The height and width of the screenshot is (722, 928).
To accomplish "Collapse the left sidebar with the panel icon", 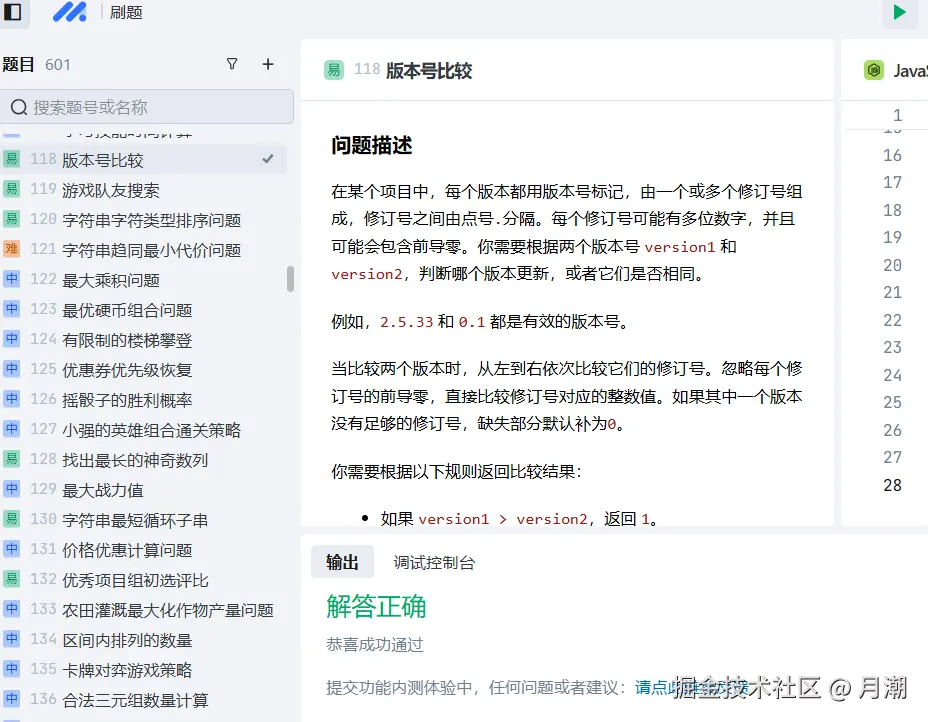I will click(13, 13).
